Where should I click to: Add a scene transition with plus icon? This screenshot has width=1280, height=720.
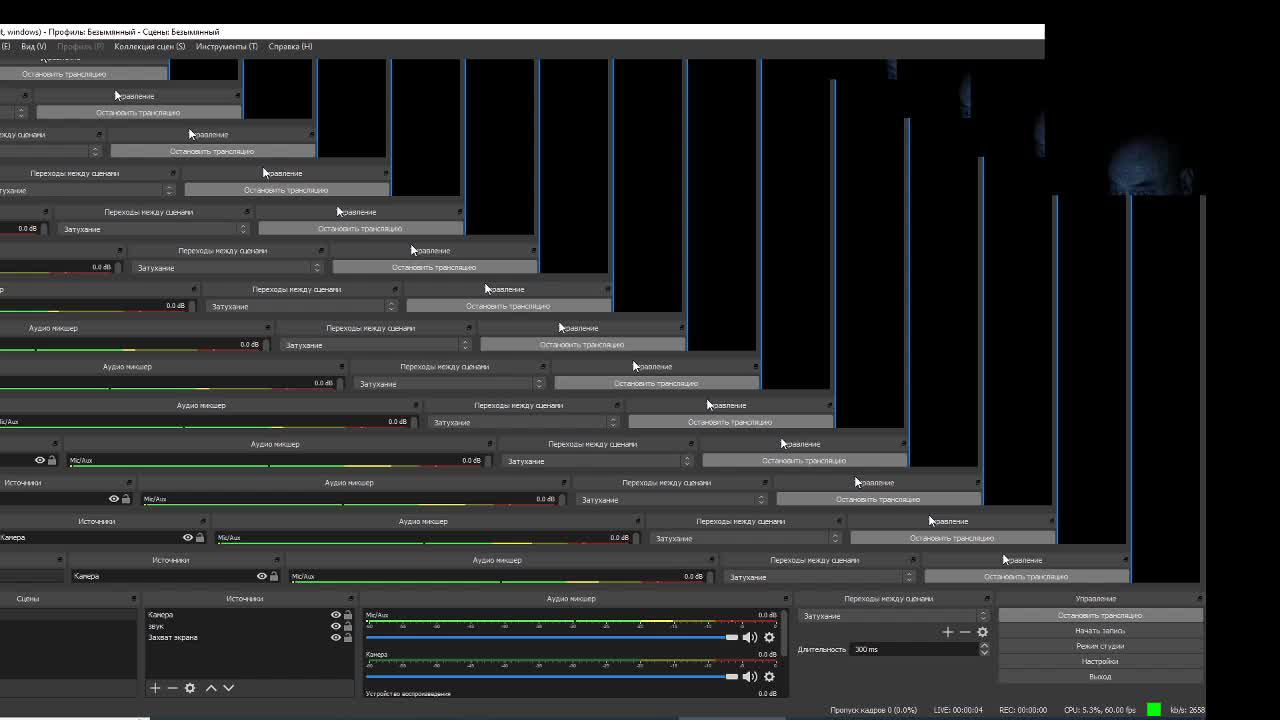948,632
